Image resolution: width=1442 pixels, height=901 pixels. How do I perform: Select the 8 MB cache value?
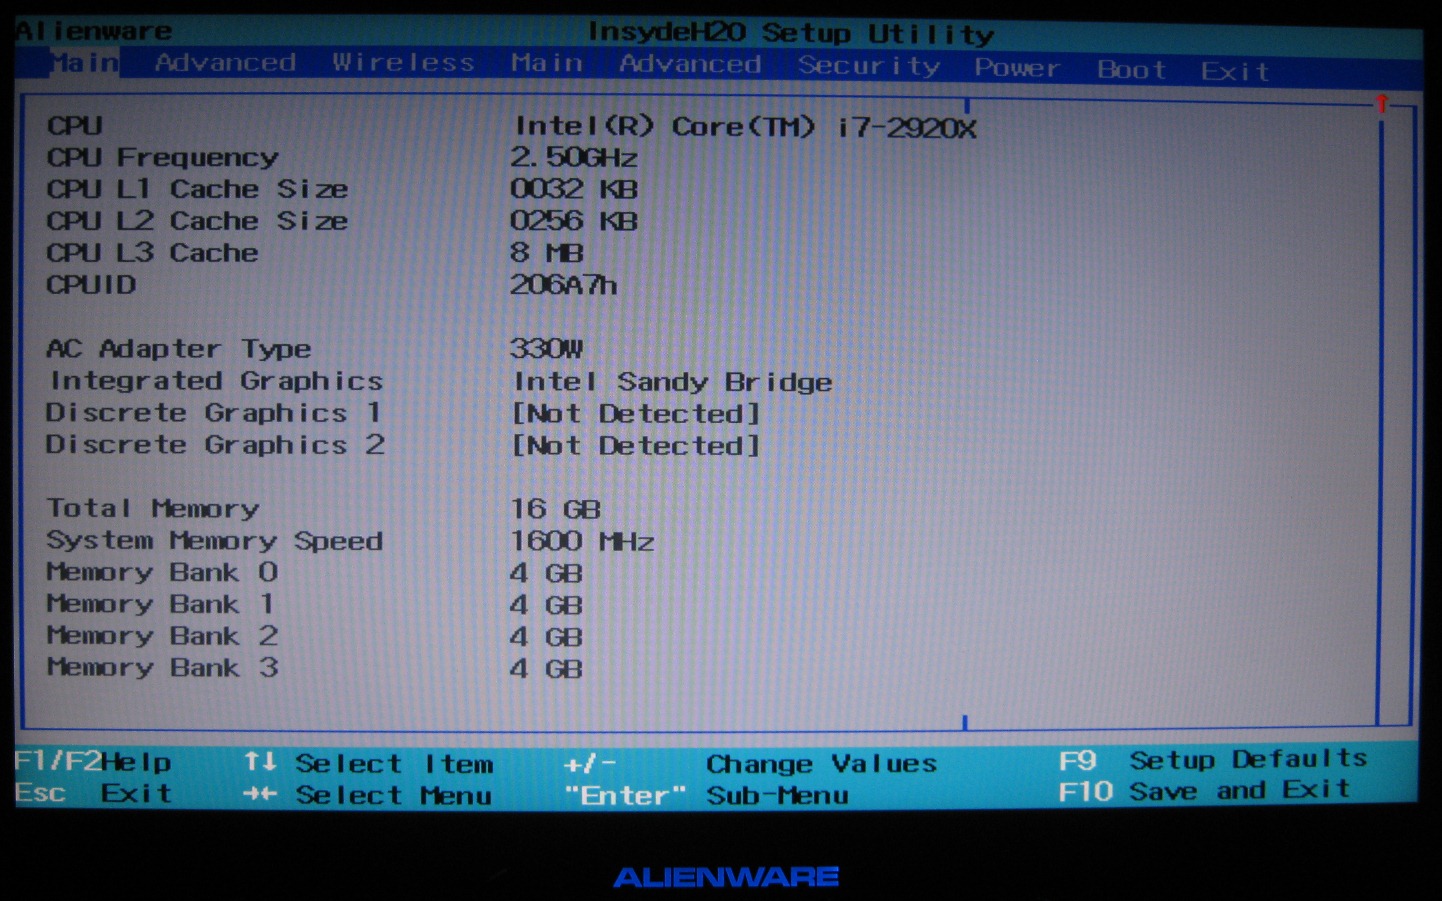pos(546,253)
